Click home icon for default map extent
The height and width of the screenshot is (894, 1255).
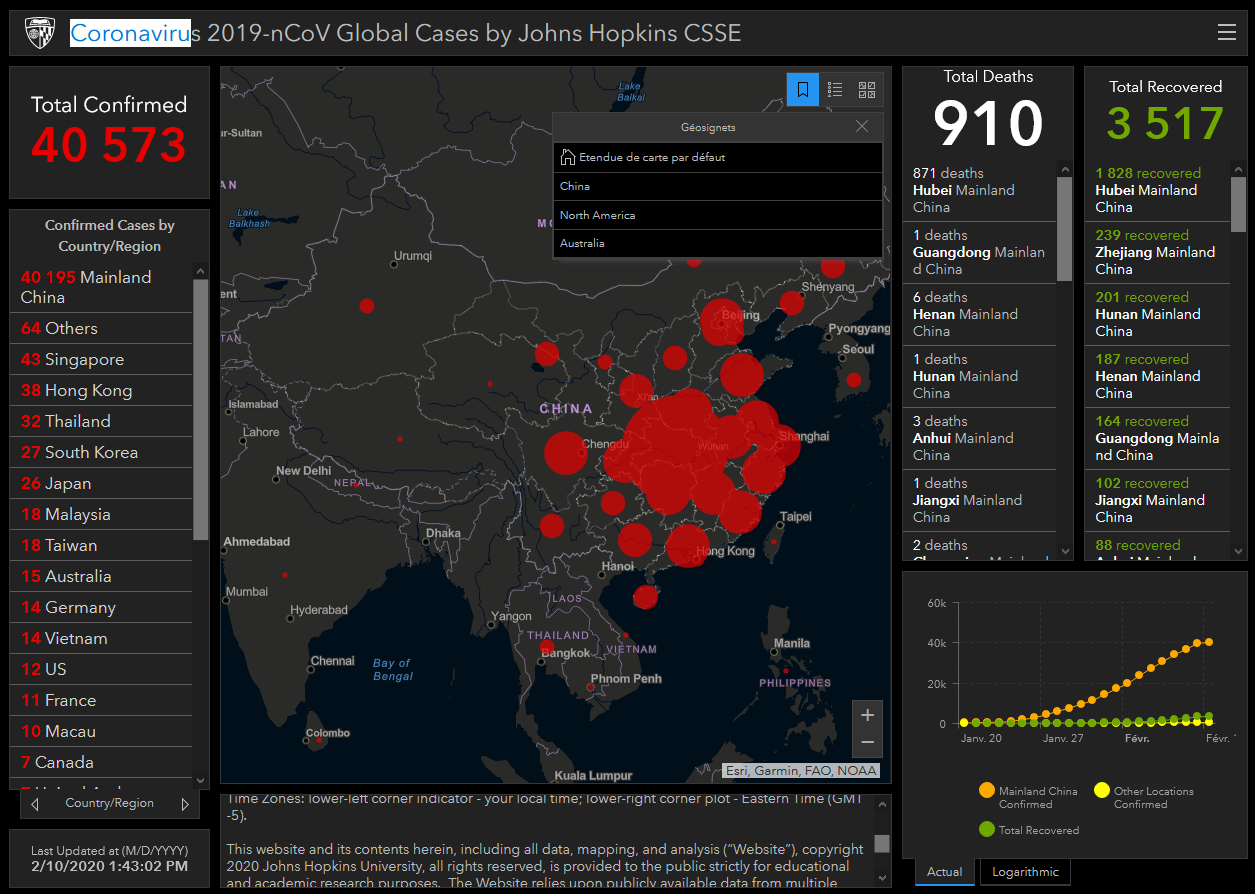pos(568,157)
